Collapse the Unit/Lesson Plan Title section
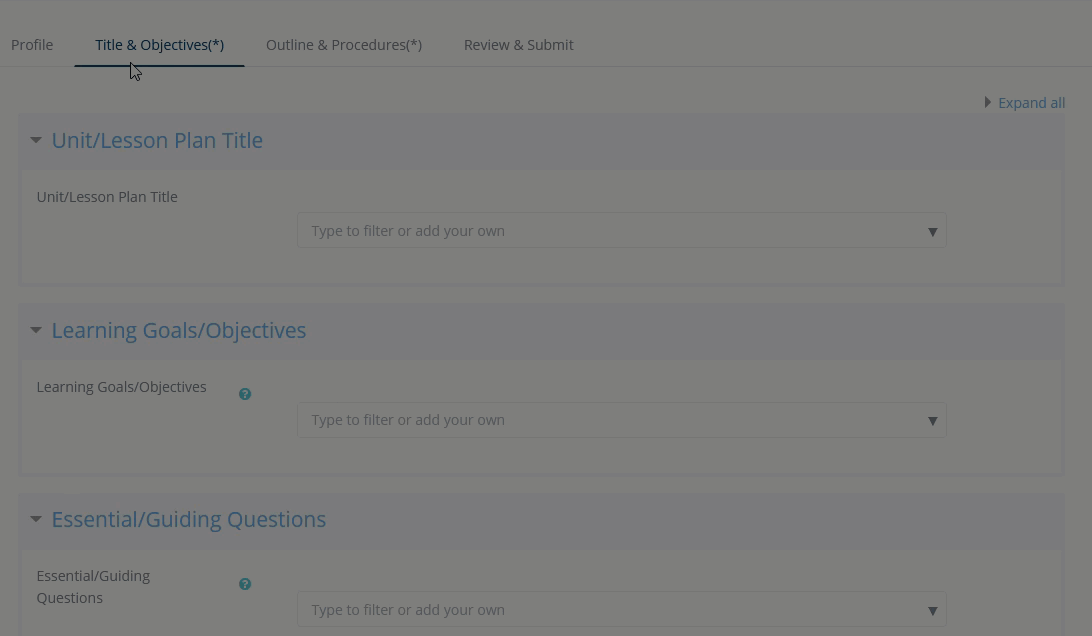 pos(36,140)
